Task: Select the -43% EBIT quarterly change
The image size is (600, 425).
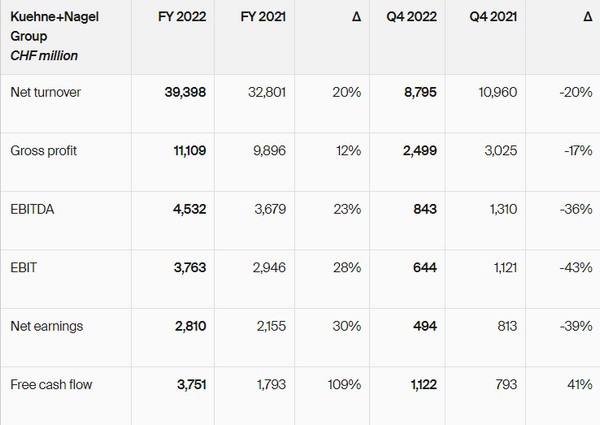Action: [575, 266]
